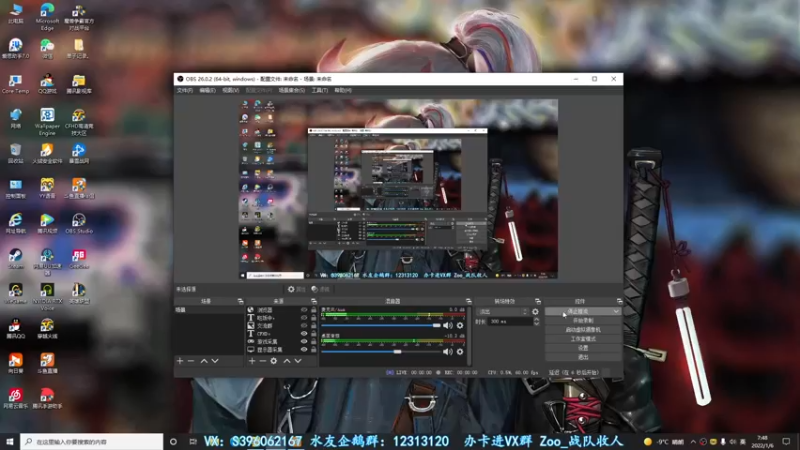
Task: Open the Help menu in OBS
Action: 343,90
